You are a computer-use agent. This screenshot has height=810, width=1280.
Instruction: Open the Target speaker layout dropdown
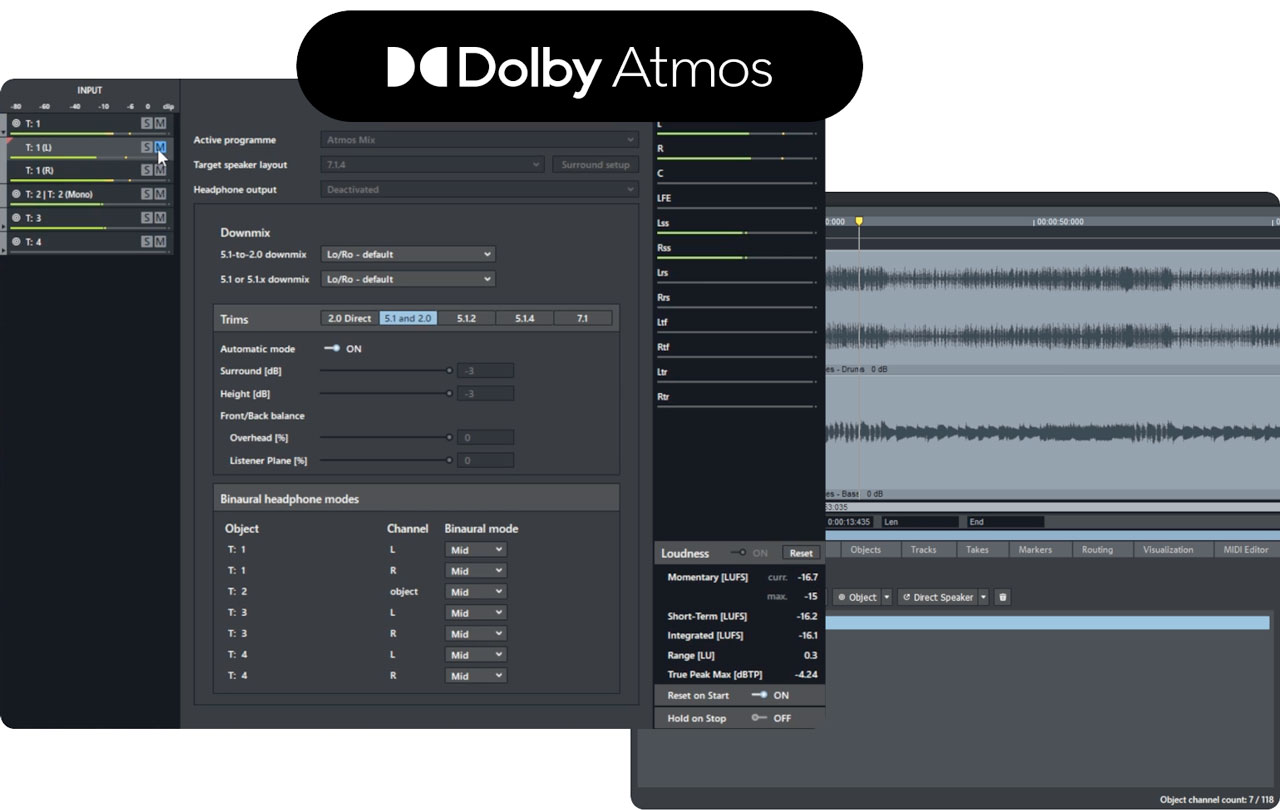(433, 165)
